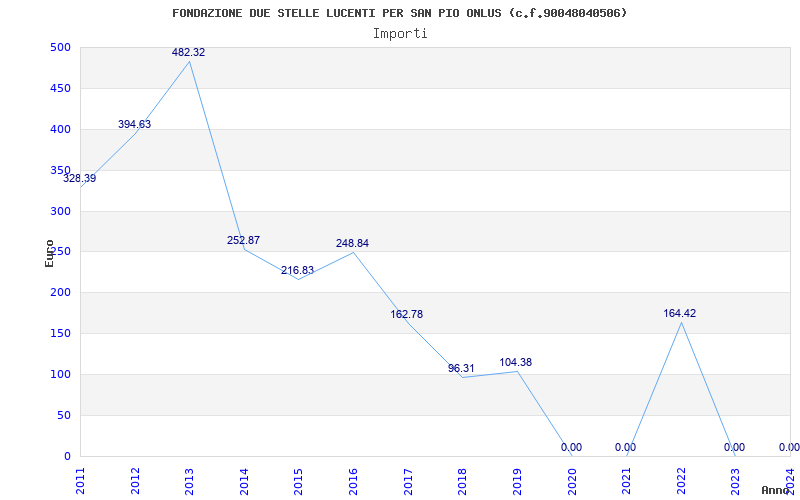The image size is (800, 500).
Task: Click the 216.83 data label
Action: tap(297, 270)
